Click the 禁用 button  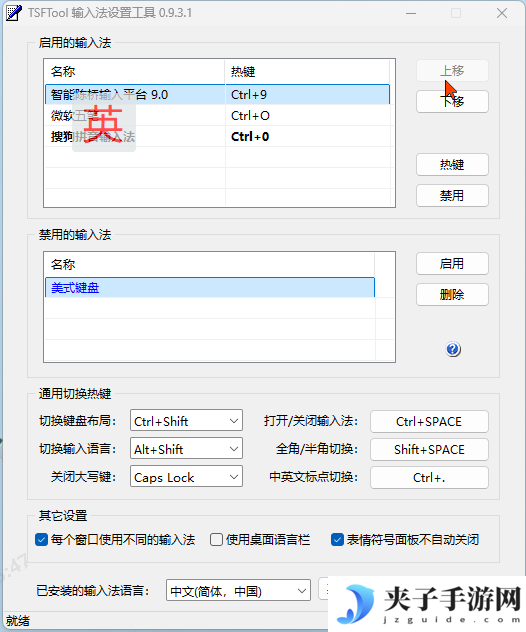click(x=452, y=195)
